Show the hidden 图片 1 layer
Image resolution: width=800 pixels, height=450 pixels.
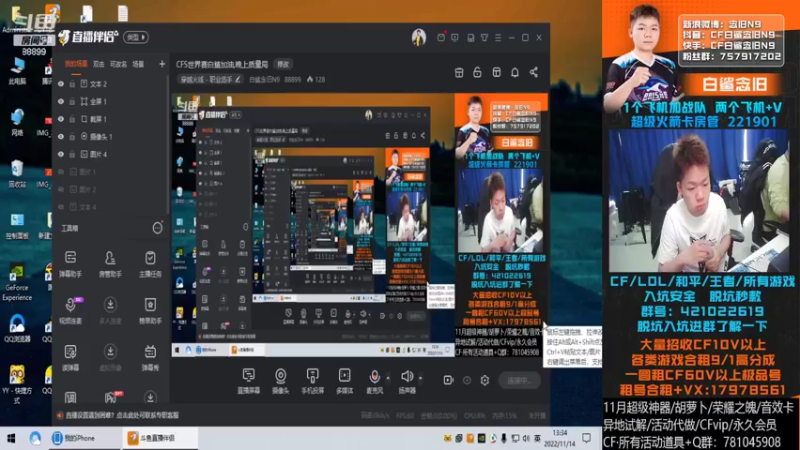pos(61,172)
